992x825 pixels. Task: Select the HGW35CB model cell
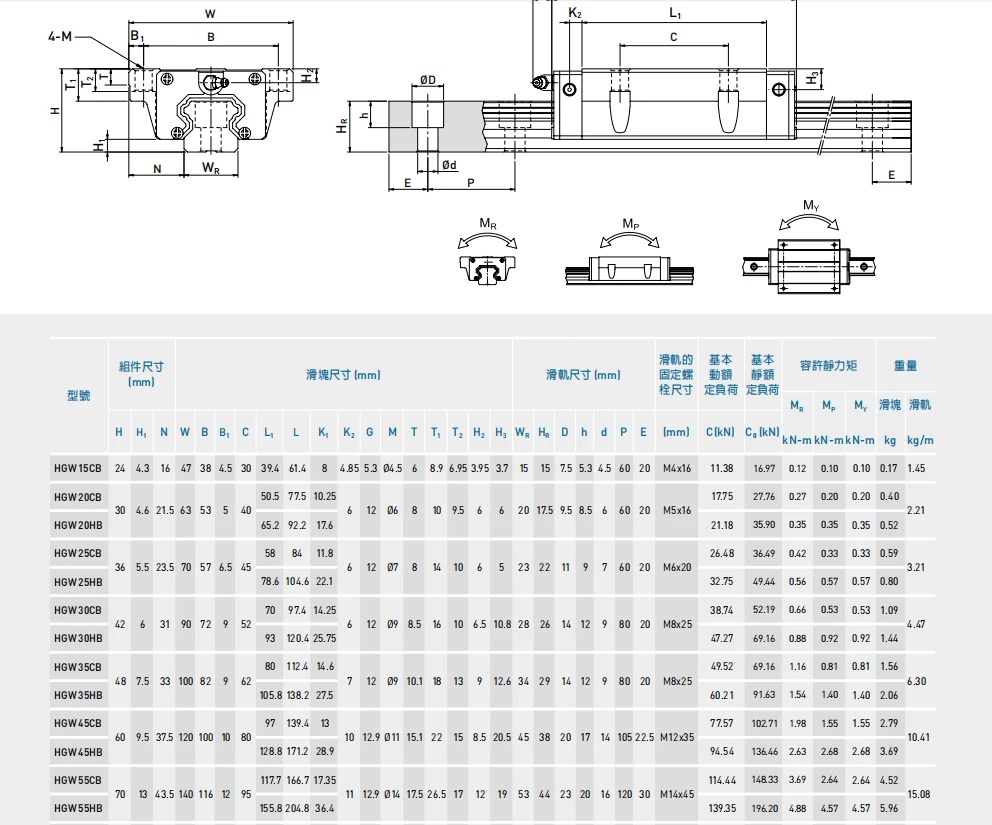[78, 667]
